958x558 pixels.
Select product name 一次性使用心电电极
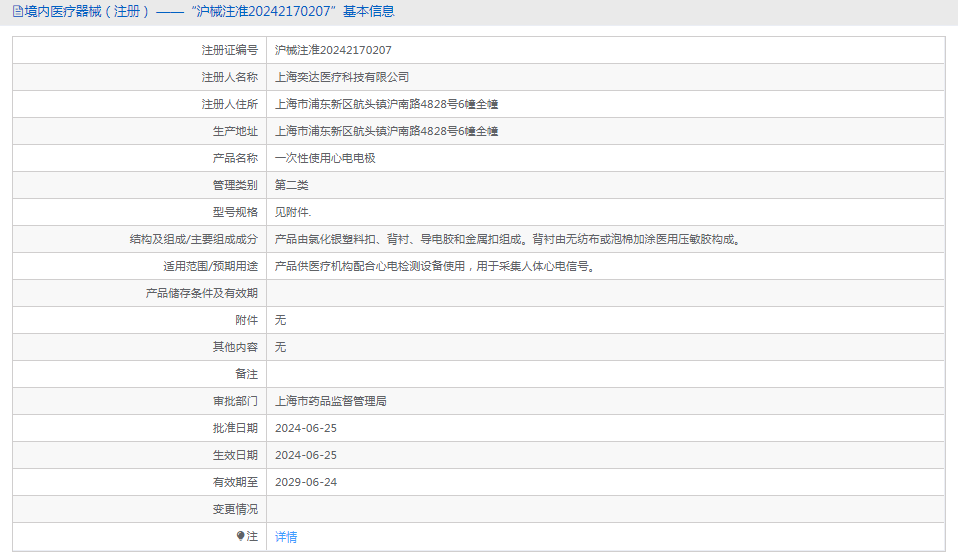pos(325,158)
